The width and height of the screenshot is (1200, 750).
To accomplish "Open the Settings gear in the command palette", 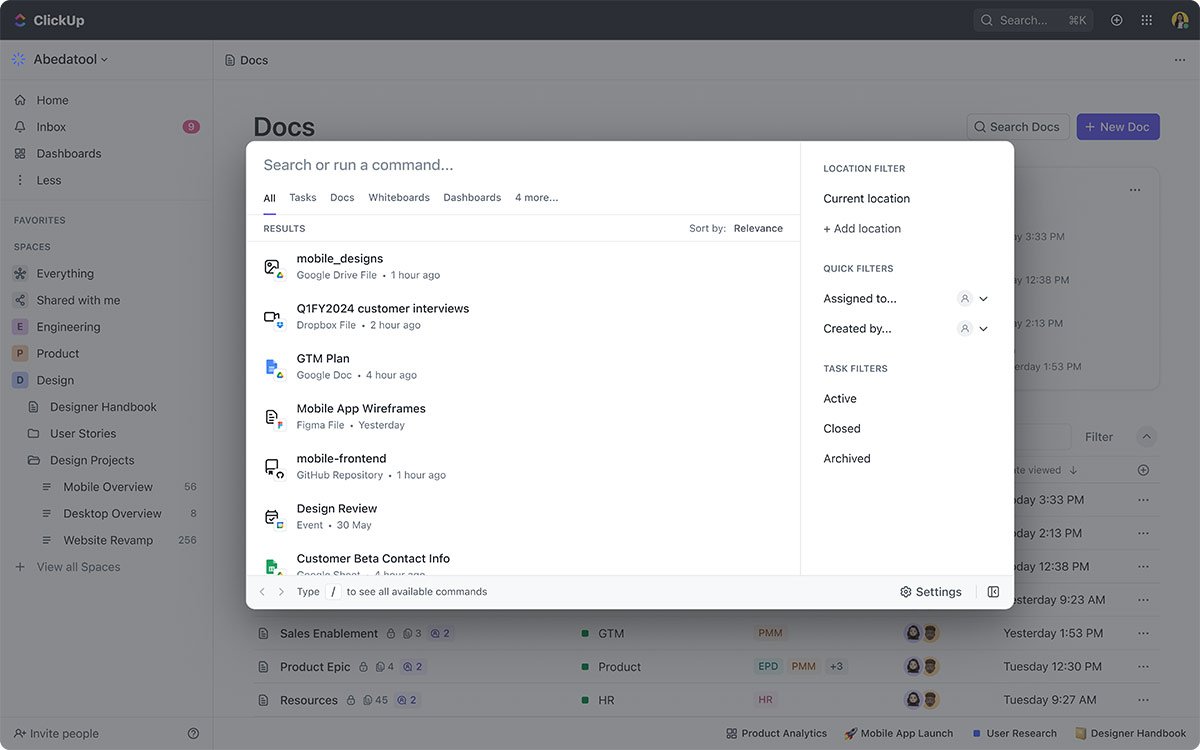I will coord(930,591).
